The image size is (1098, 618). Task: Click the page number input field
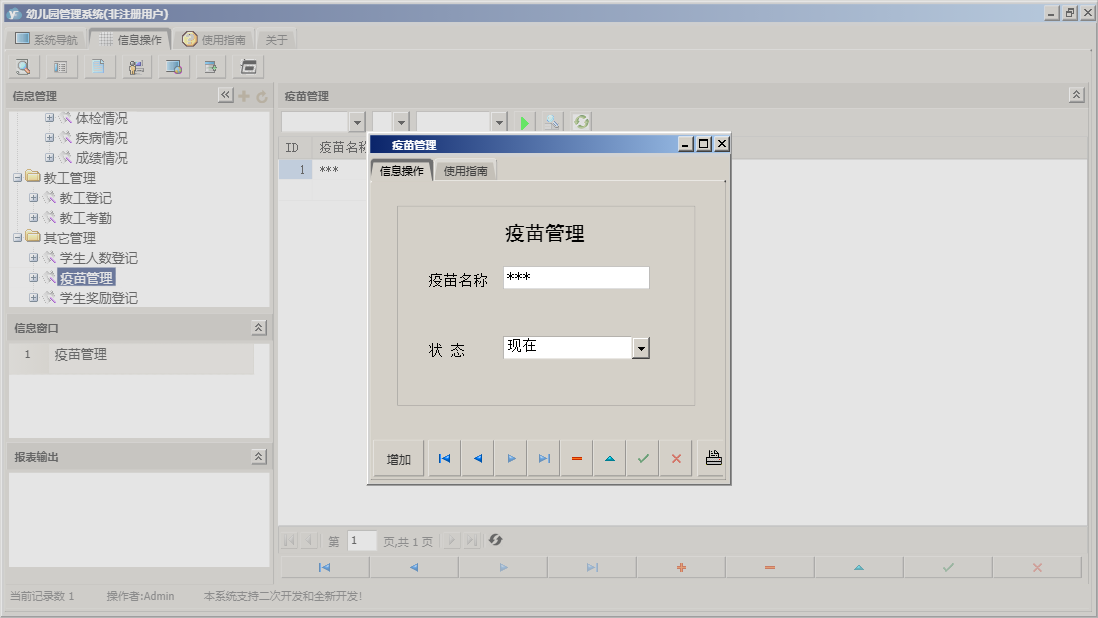tap(361, 540)
